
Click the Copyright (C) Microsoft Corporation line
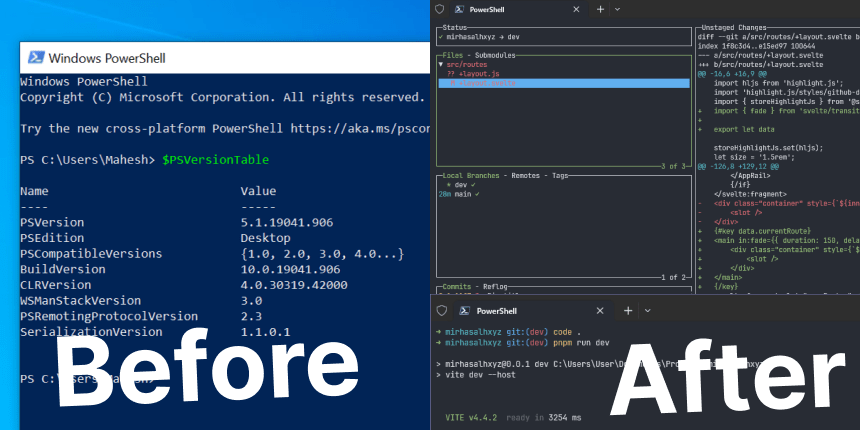click(222, 98)
